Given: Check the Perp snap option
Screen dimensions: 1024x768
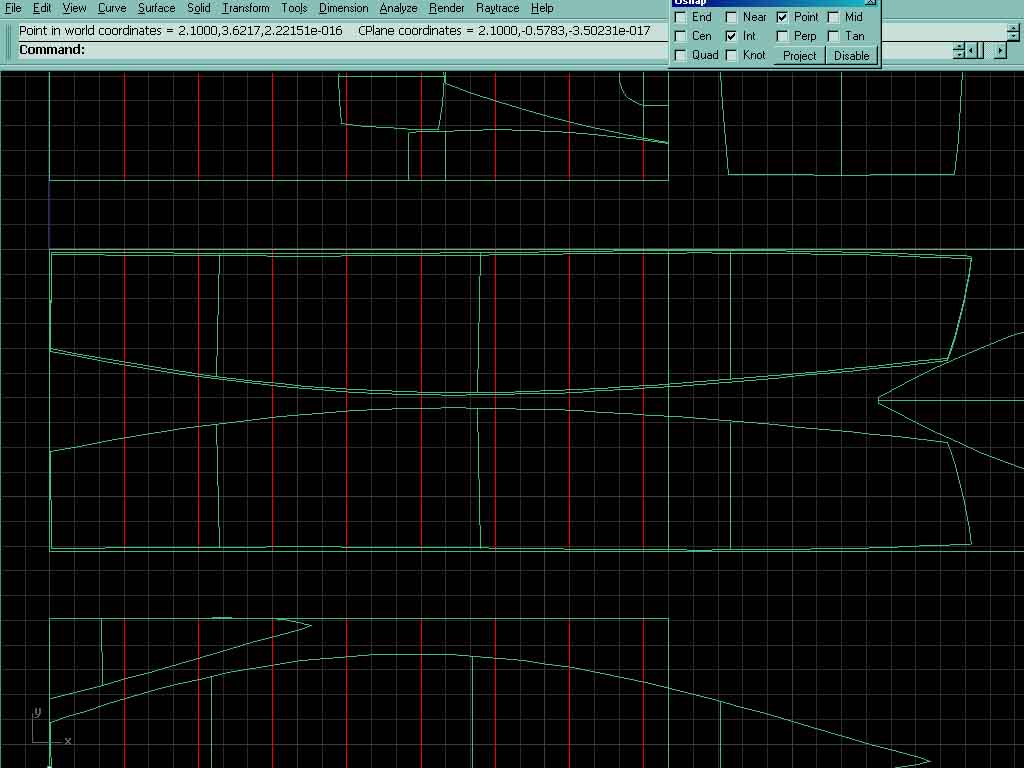Looking at the screenshot, I should [x=783, y=36].
